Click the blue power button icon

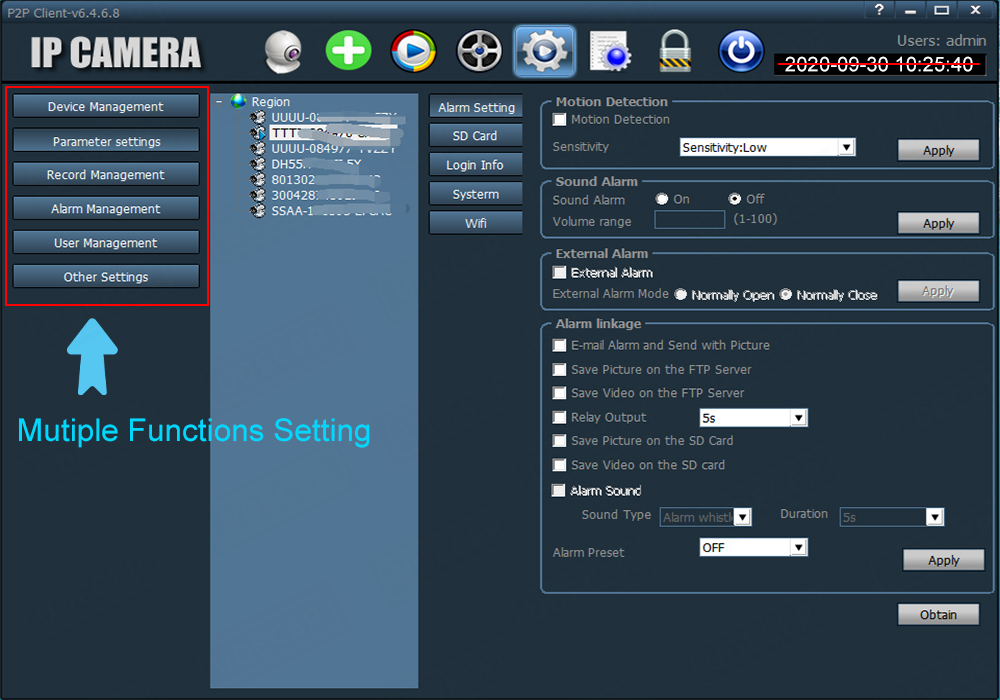(741, 50)
